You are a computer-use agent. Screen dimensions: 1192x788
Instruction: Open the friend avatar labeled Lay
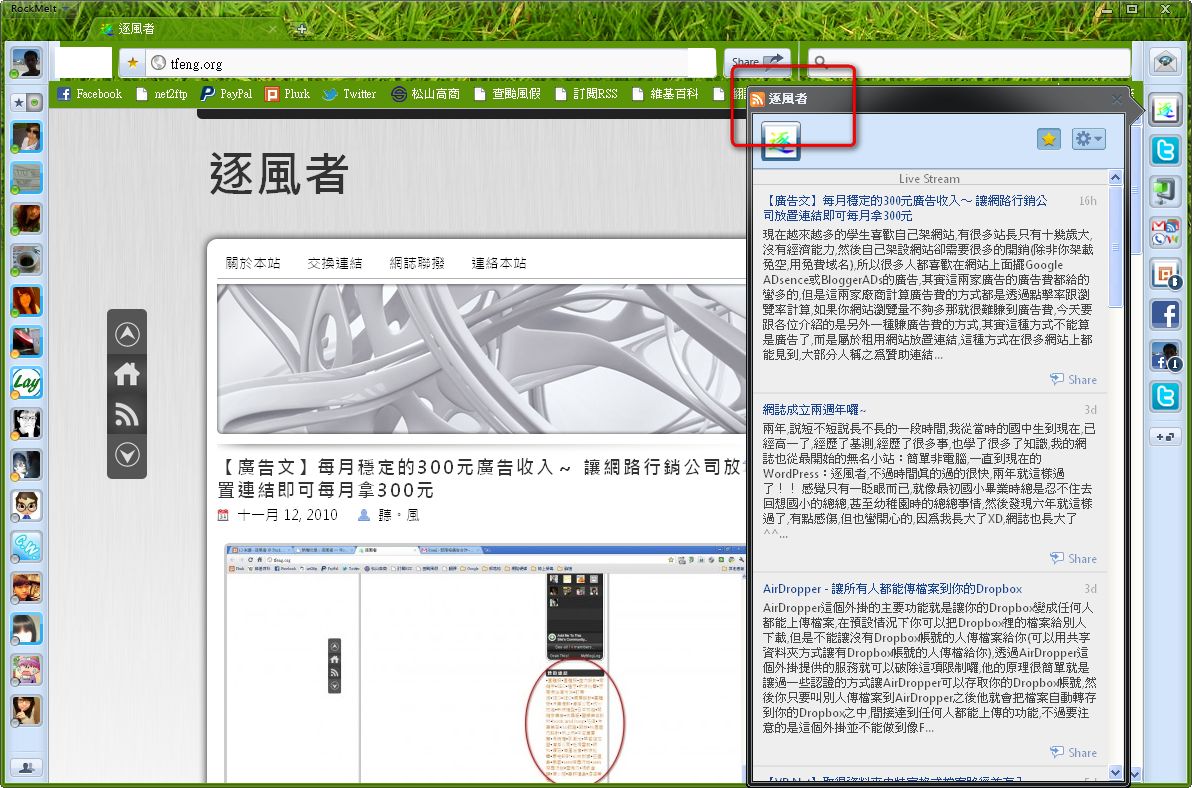[27, 382]
